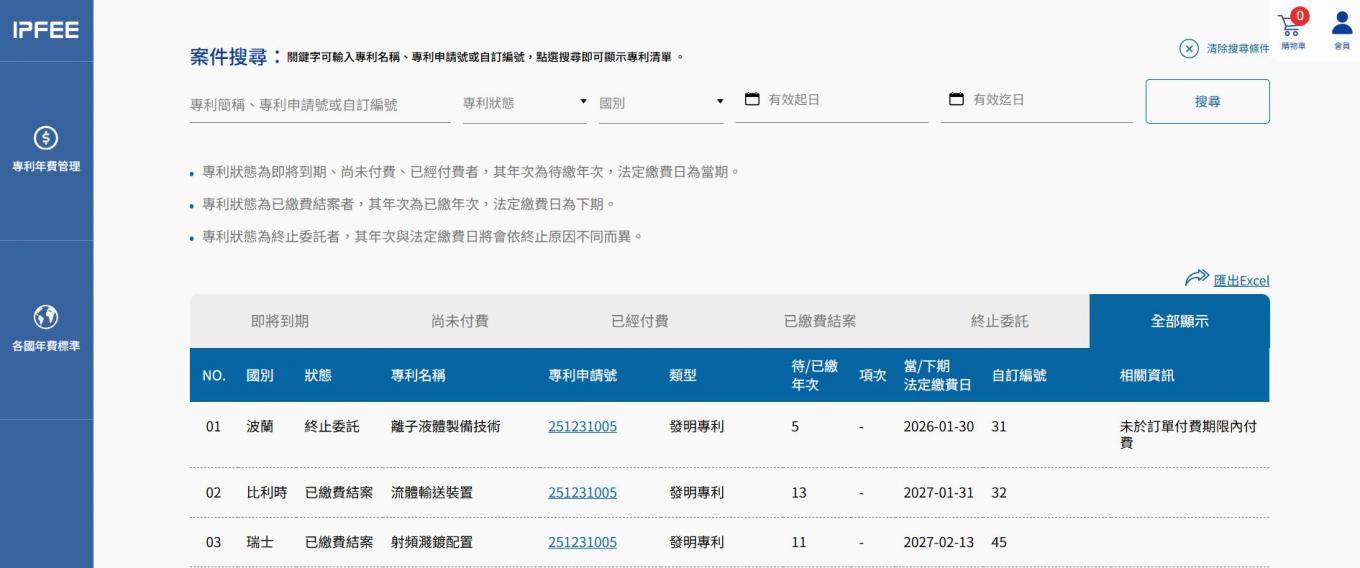Open application number link for 離子液體製備技術
Viewport: 1360px width, 568px height.
(582, 426)
